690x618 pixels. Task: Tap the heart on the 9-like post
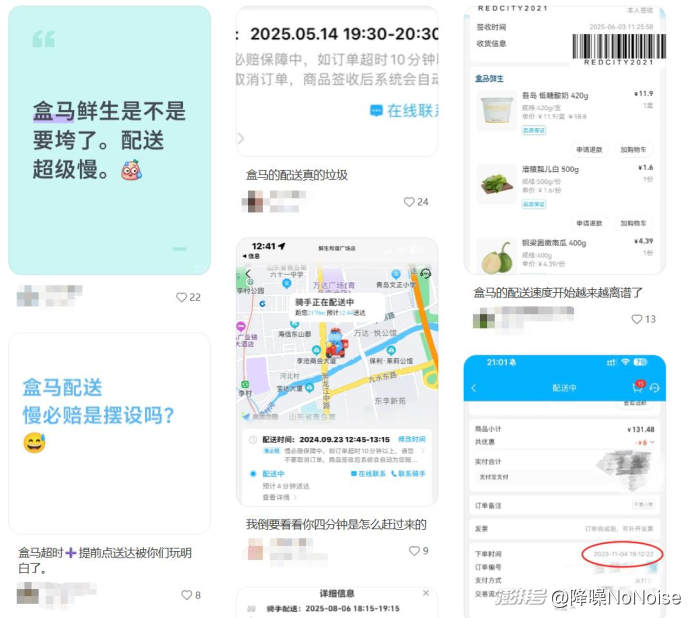(x=413, y=550)
